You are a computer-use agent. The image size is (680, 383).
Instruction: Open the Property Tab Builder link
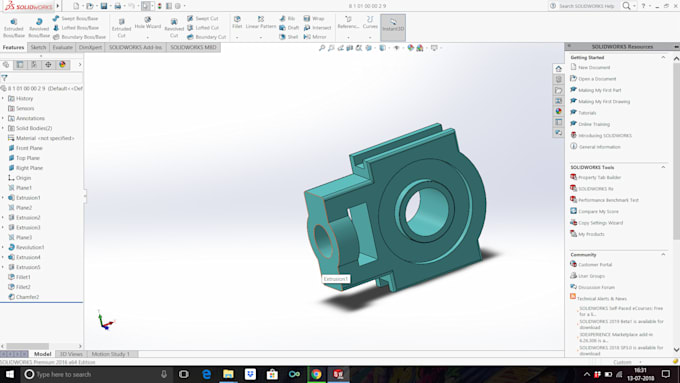(x=599, y=177)
